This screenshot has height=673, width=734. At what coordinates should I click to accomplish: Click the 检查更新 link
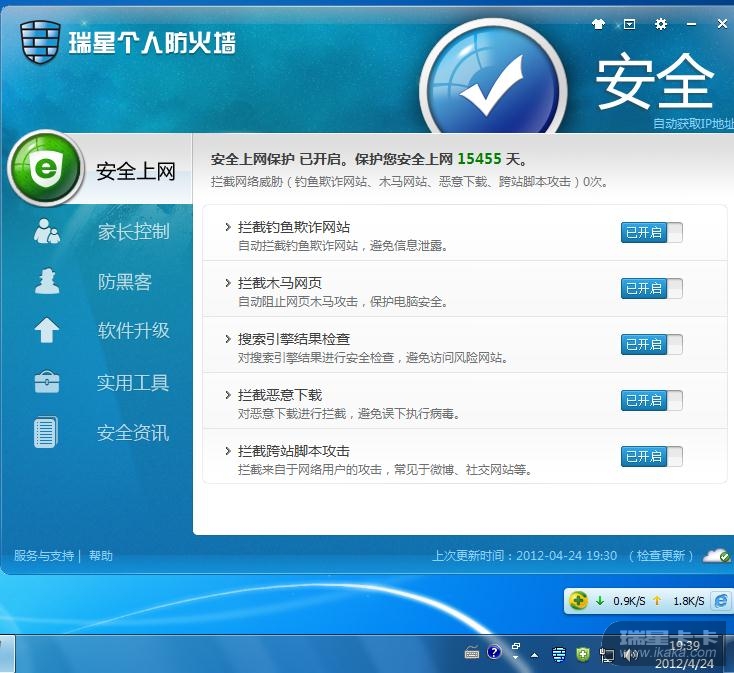[661, 556]
